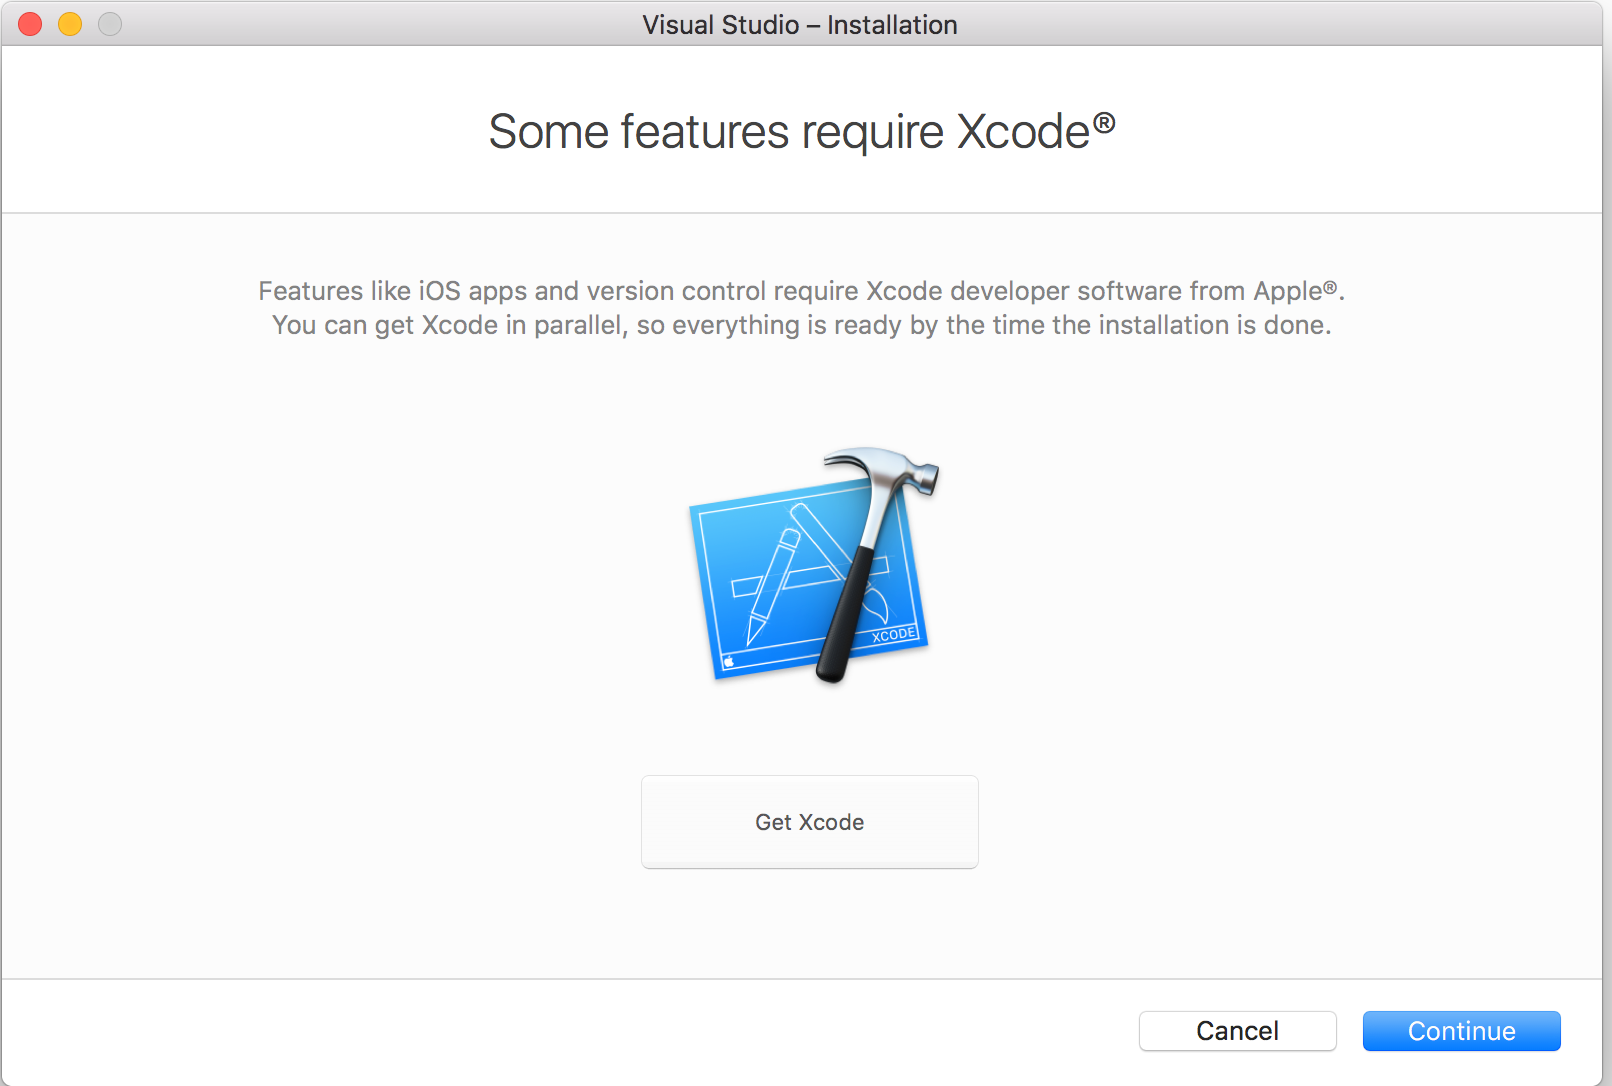Click the Visual Studio – Installation window title
Viewport: 1612px width, 1086px height.
click(x=800, y=25)
